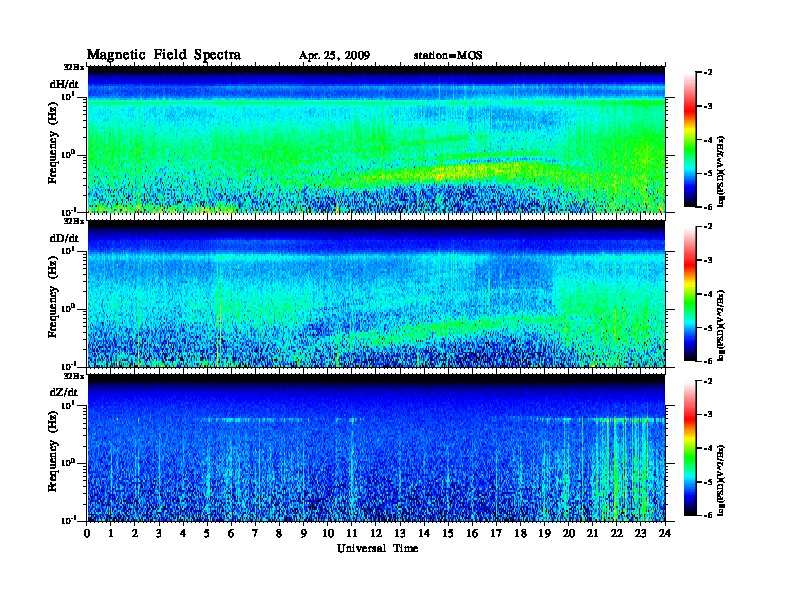Click hour 21 on the Universal Time axis
The height and width of the screenshot is (612, 792).
(x=592, y=534)
